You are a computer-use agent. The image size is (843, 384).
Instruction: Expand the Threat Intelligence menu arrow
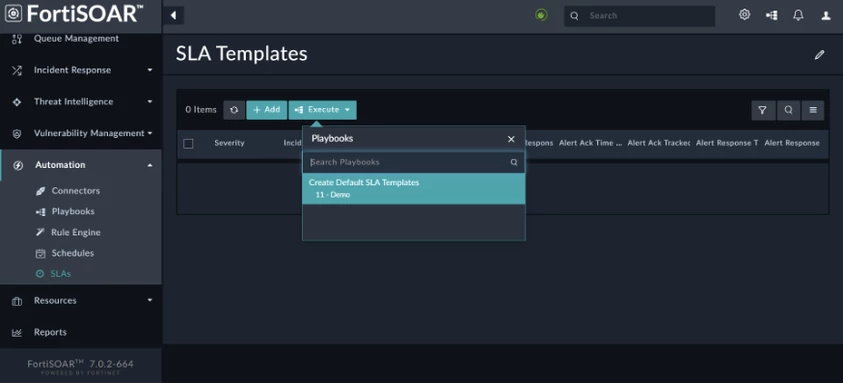tap(150, 102)
